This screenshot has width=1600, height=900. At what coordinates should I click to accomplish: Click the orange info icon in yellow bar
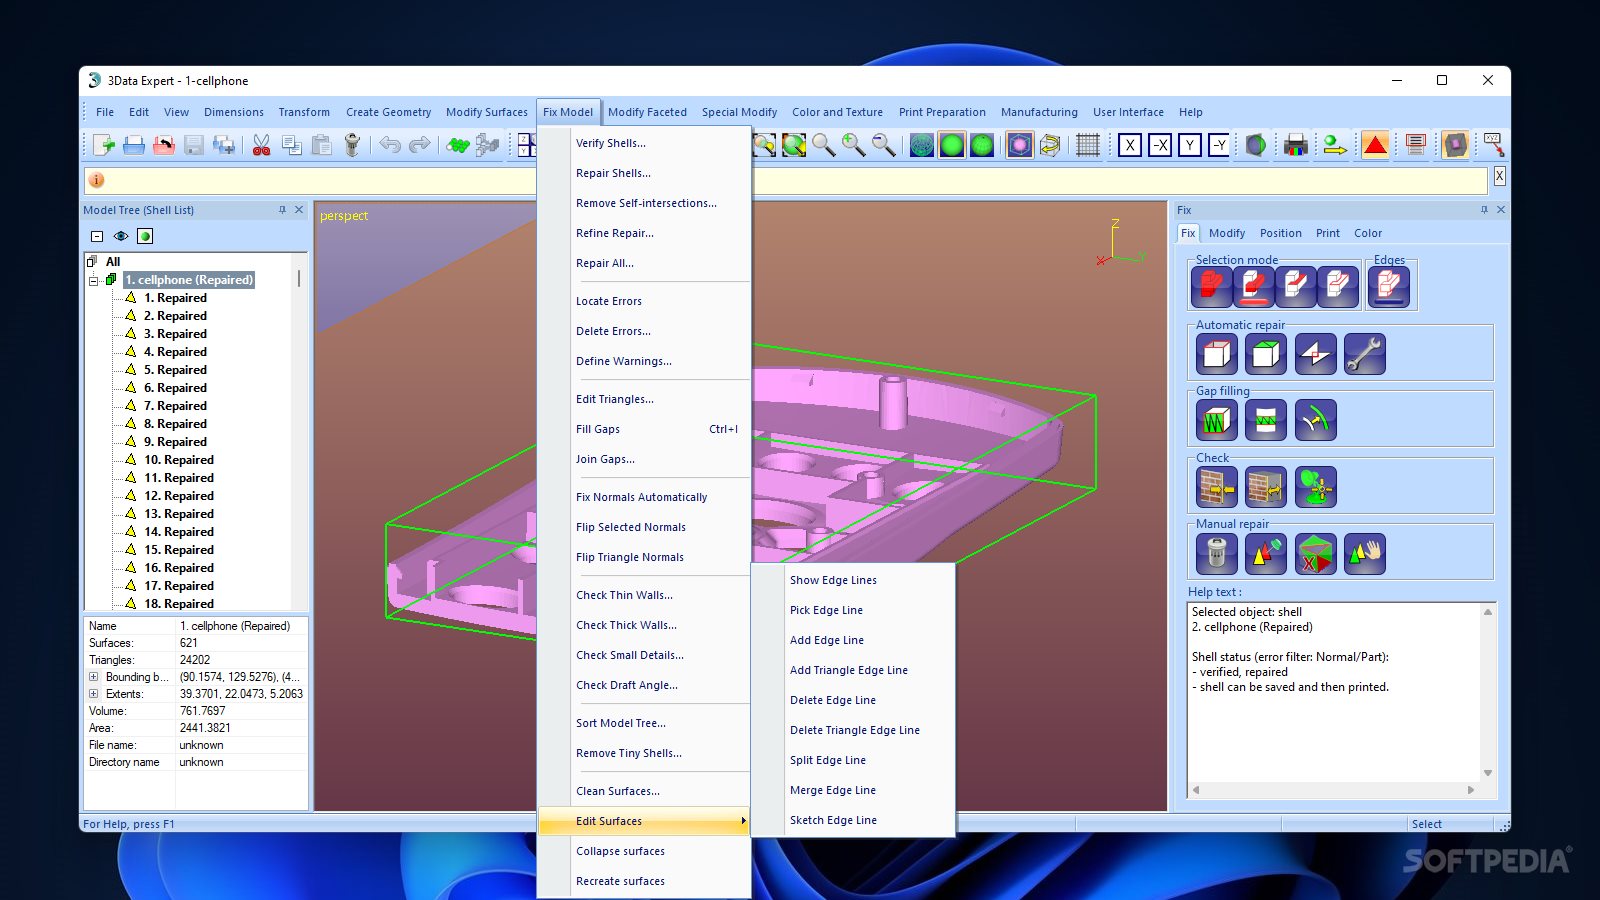pyautogui.click(x=97, y=180)
